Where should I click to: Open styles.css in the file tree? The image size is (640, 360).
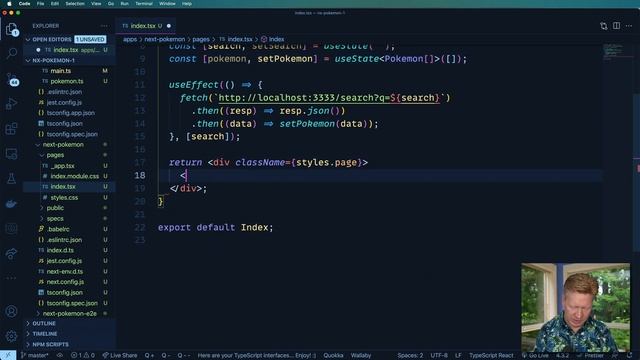[x=64, y=198]
